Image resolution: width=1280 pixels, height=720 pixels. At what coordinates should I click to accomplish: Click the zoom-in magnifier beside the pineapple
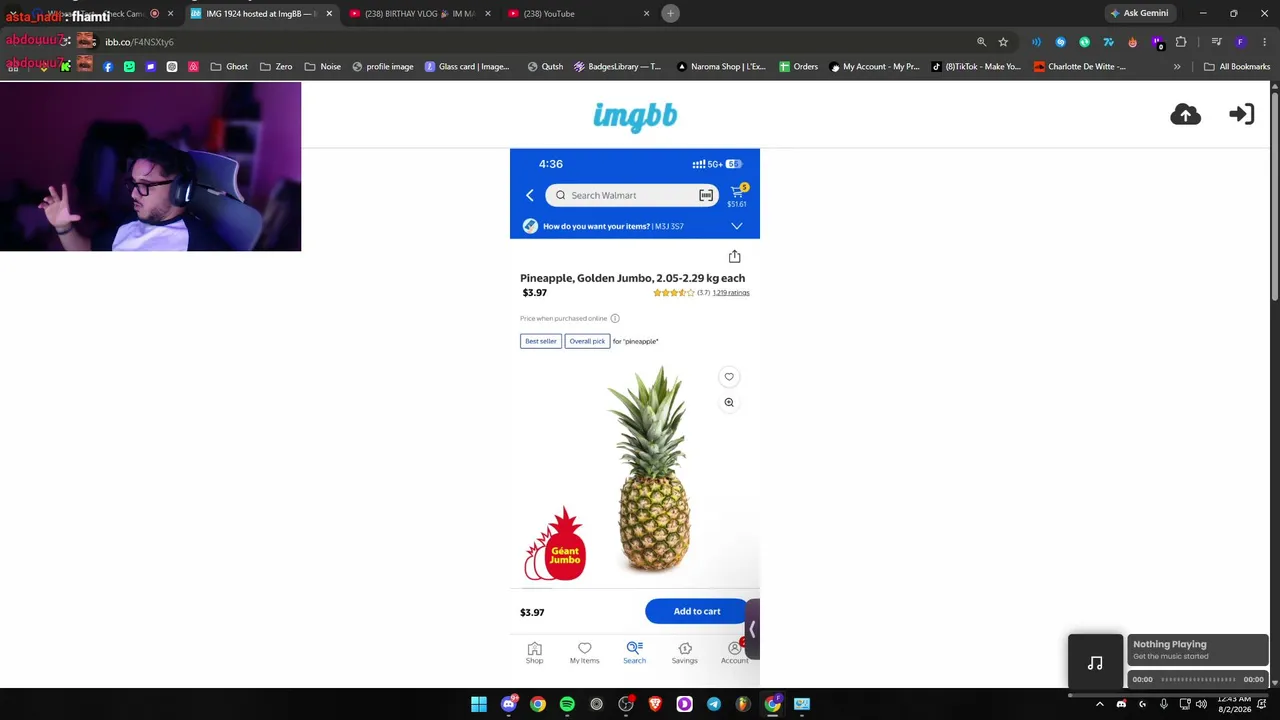coord(729,402)
